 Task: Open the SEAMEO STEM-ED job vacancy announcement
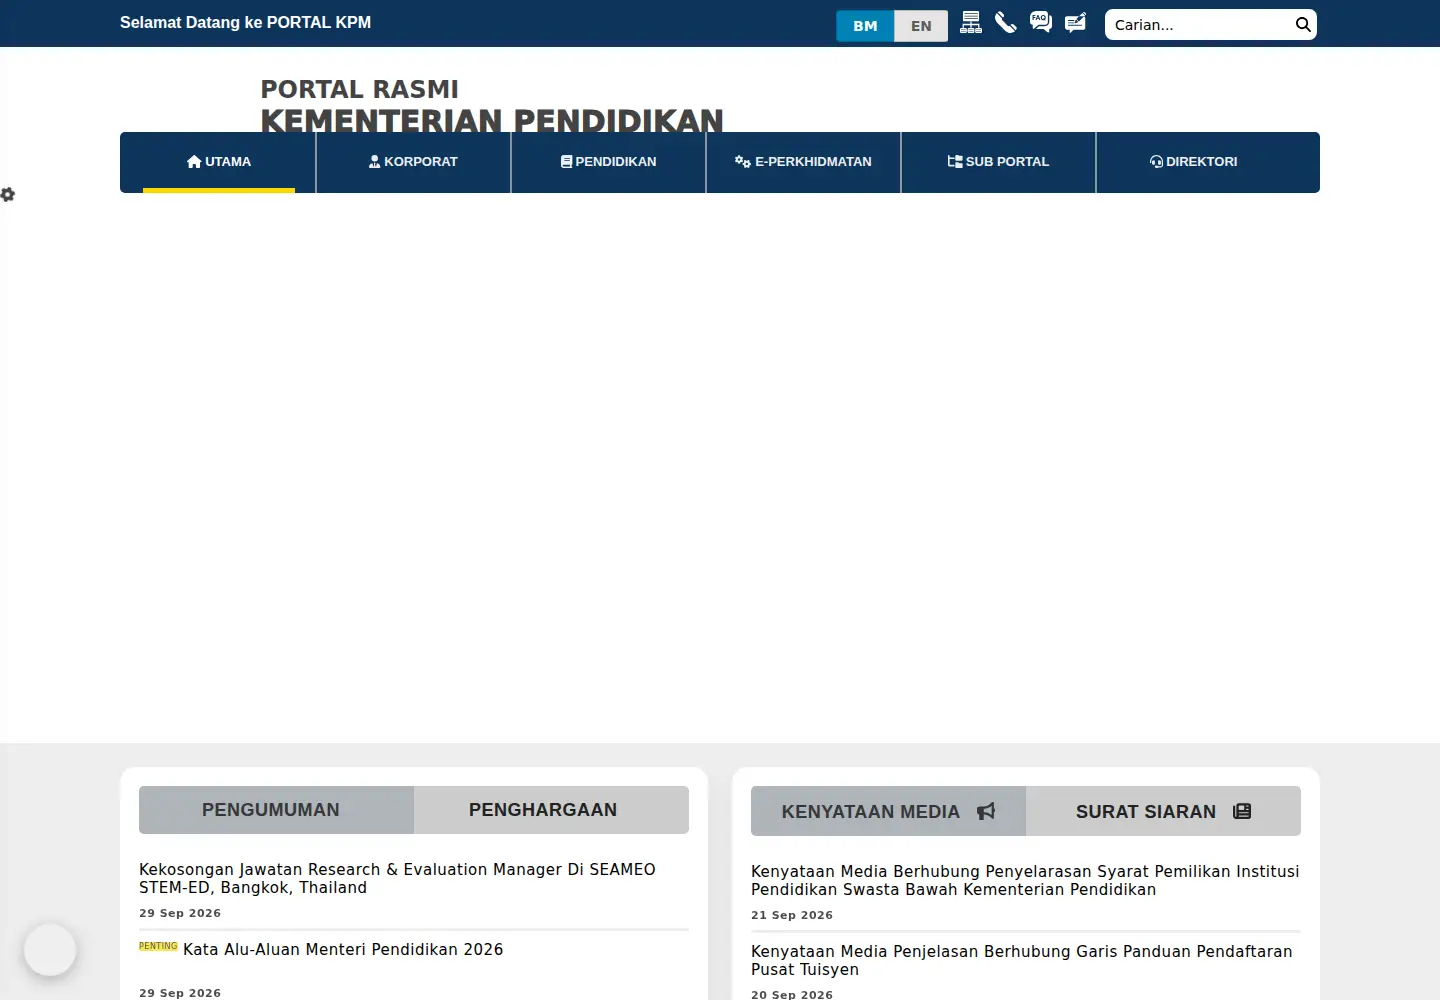coord(397,879)
